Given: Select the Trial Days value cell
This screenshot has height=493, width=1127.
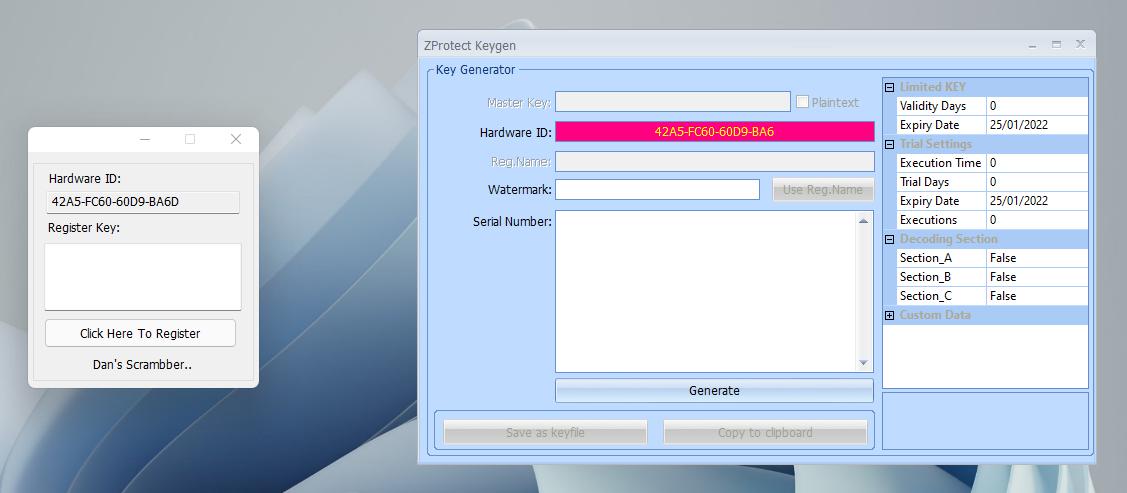Looking at the screenshot, I should [1036, 182].
